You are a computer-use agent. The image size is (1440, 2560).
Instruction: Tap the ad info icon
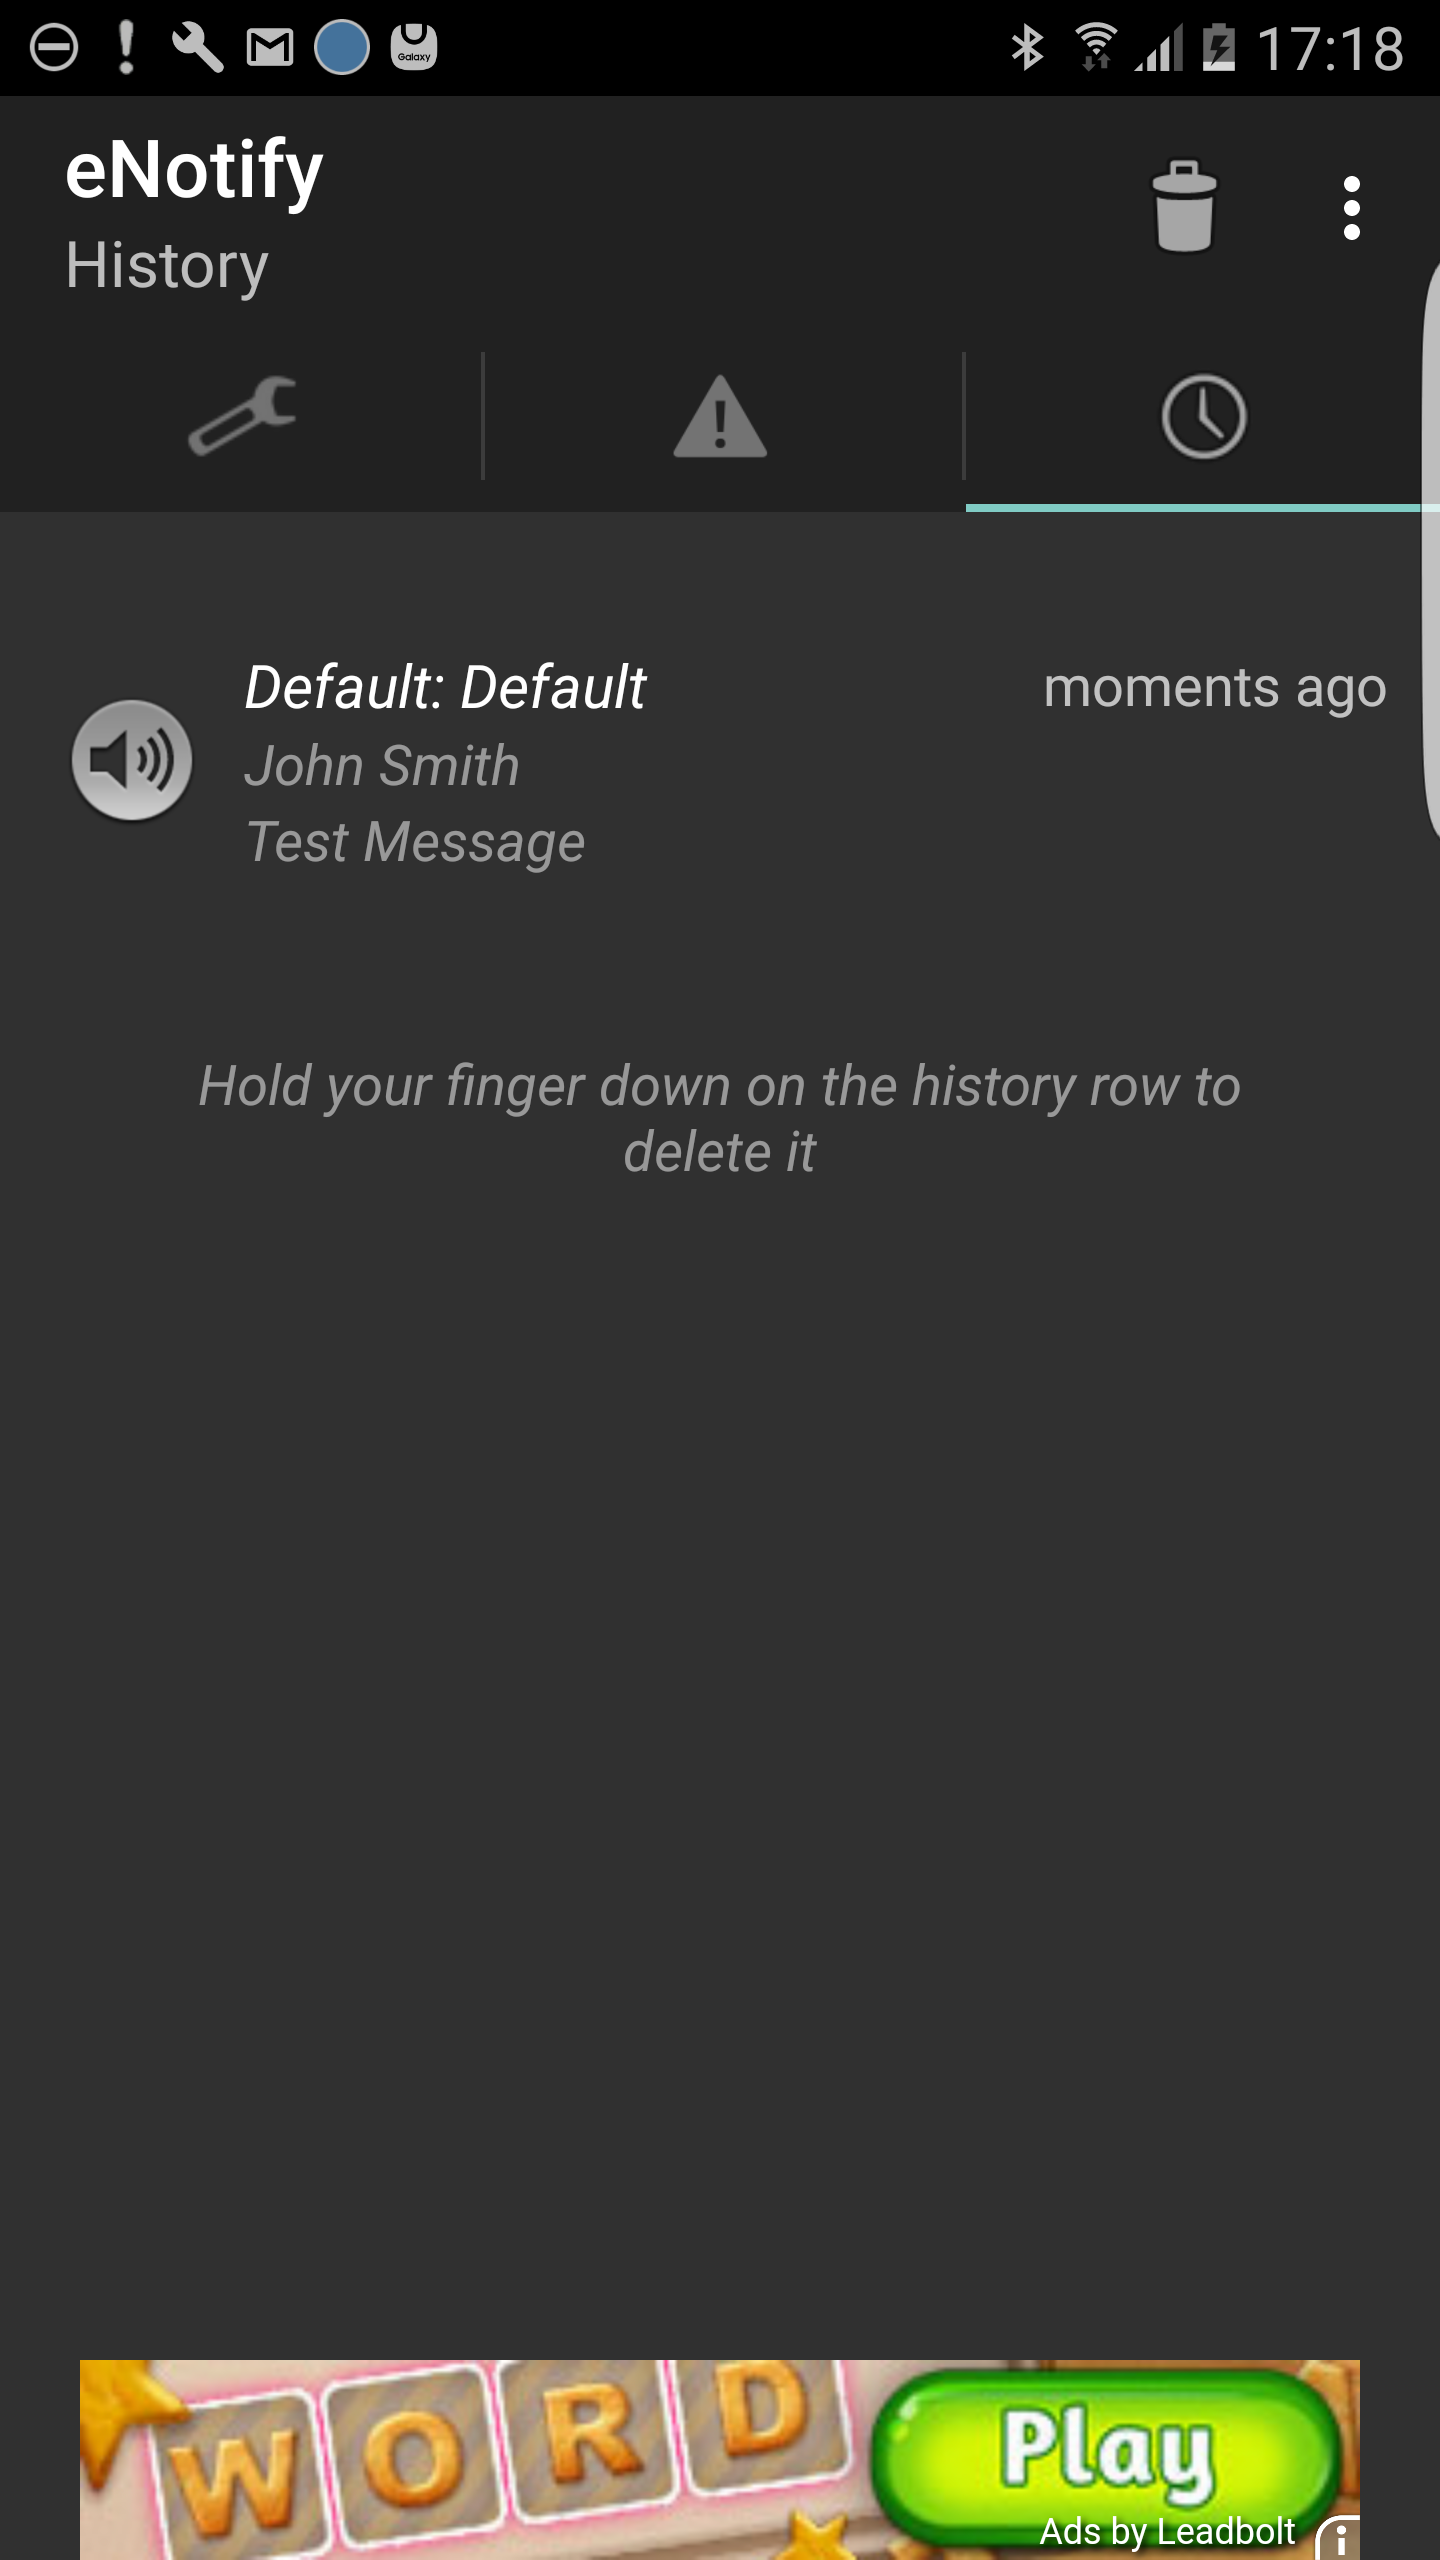click(1339, 2538)
